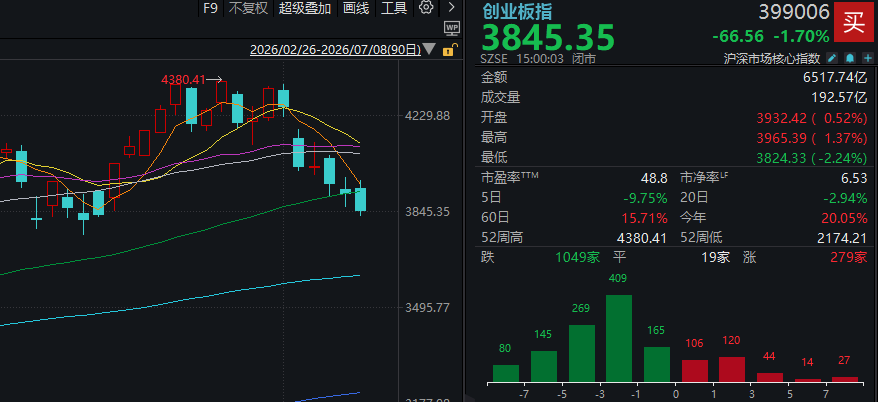The width and height of the screenshot is (878, 402).
Task: Click the 金额 value 6517.74亿
Action: click(834, 78)
